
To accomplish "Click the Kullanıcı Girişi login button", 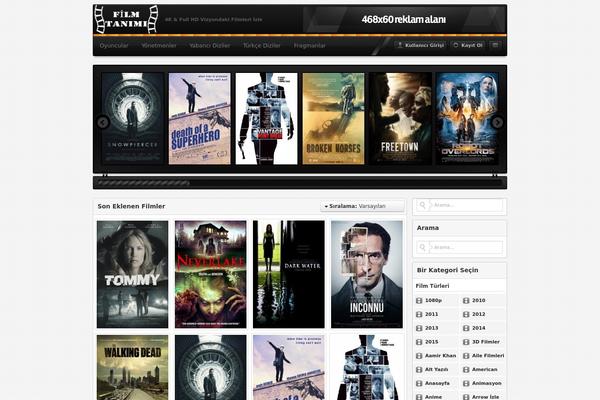I will pos(421,45).
